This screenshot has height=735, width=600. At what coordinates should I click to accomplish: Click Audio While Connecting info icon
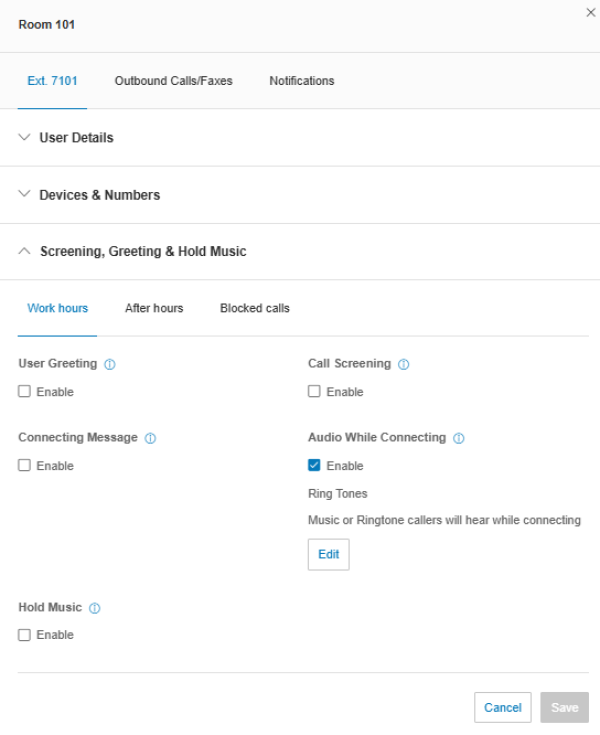pos(459,438)
